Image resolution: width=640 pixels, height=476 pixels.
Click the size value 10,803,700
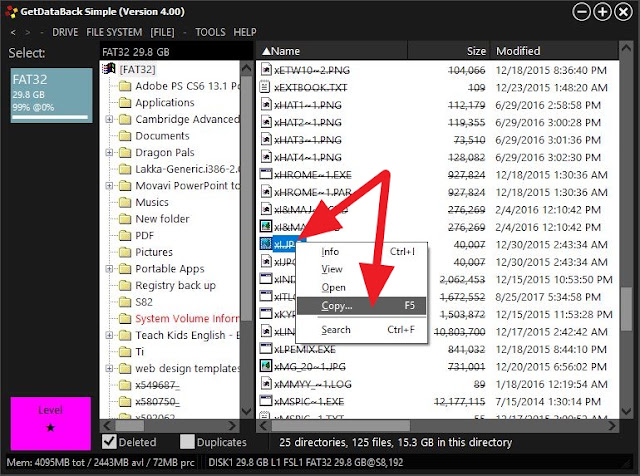pyautogui.click(x=459, y=332)
